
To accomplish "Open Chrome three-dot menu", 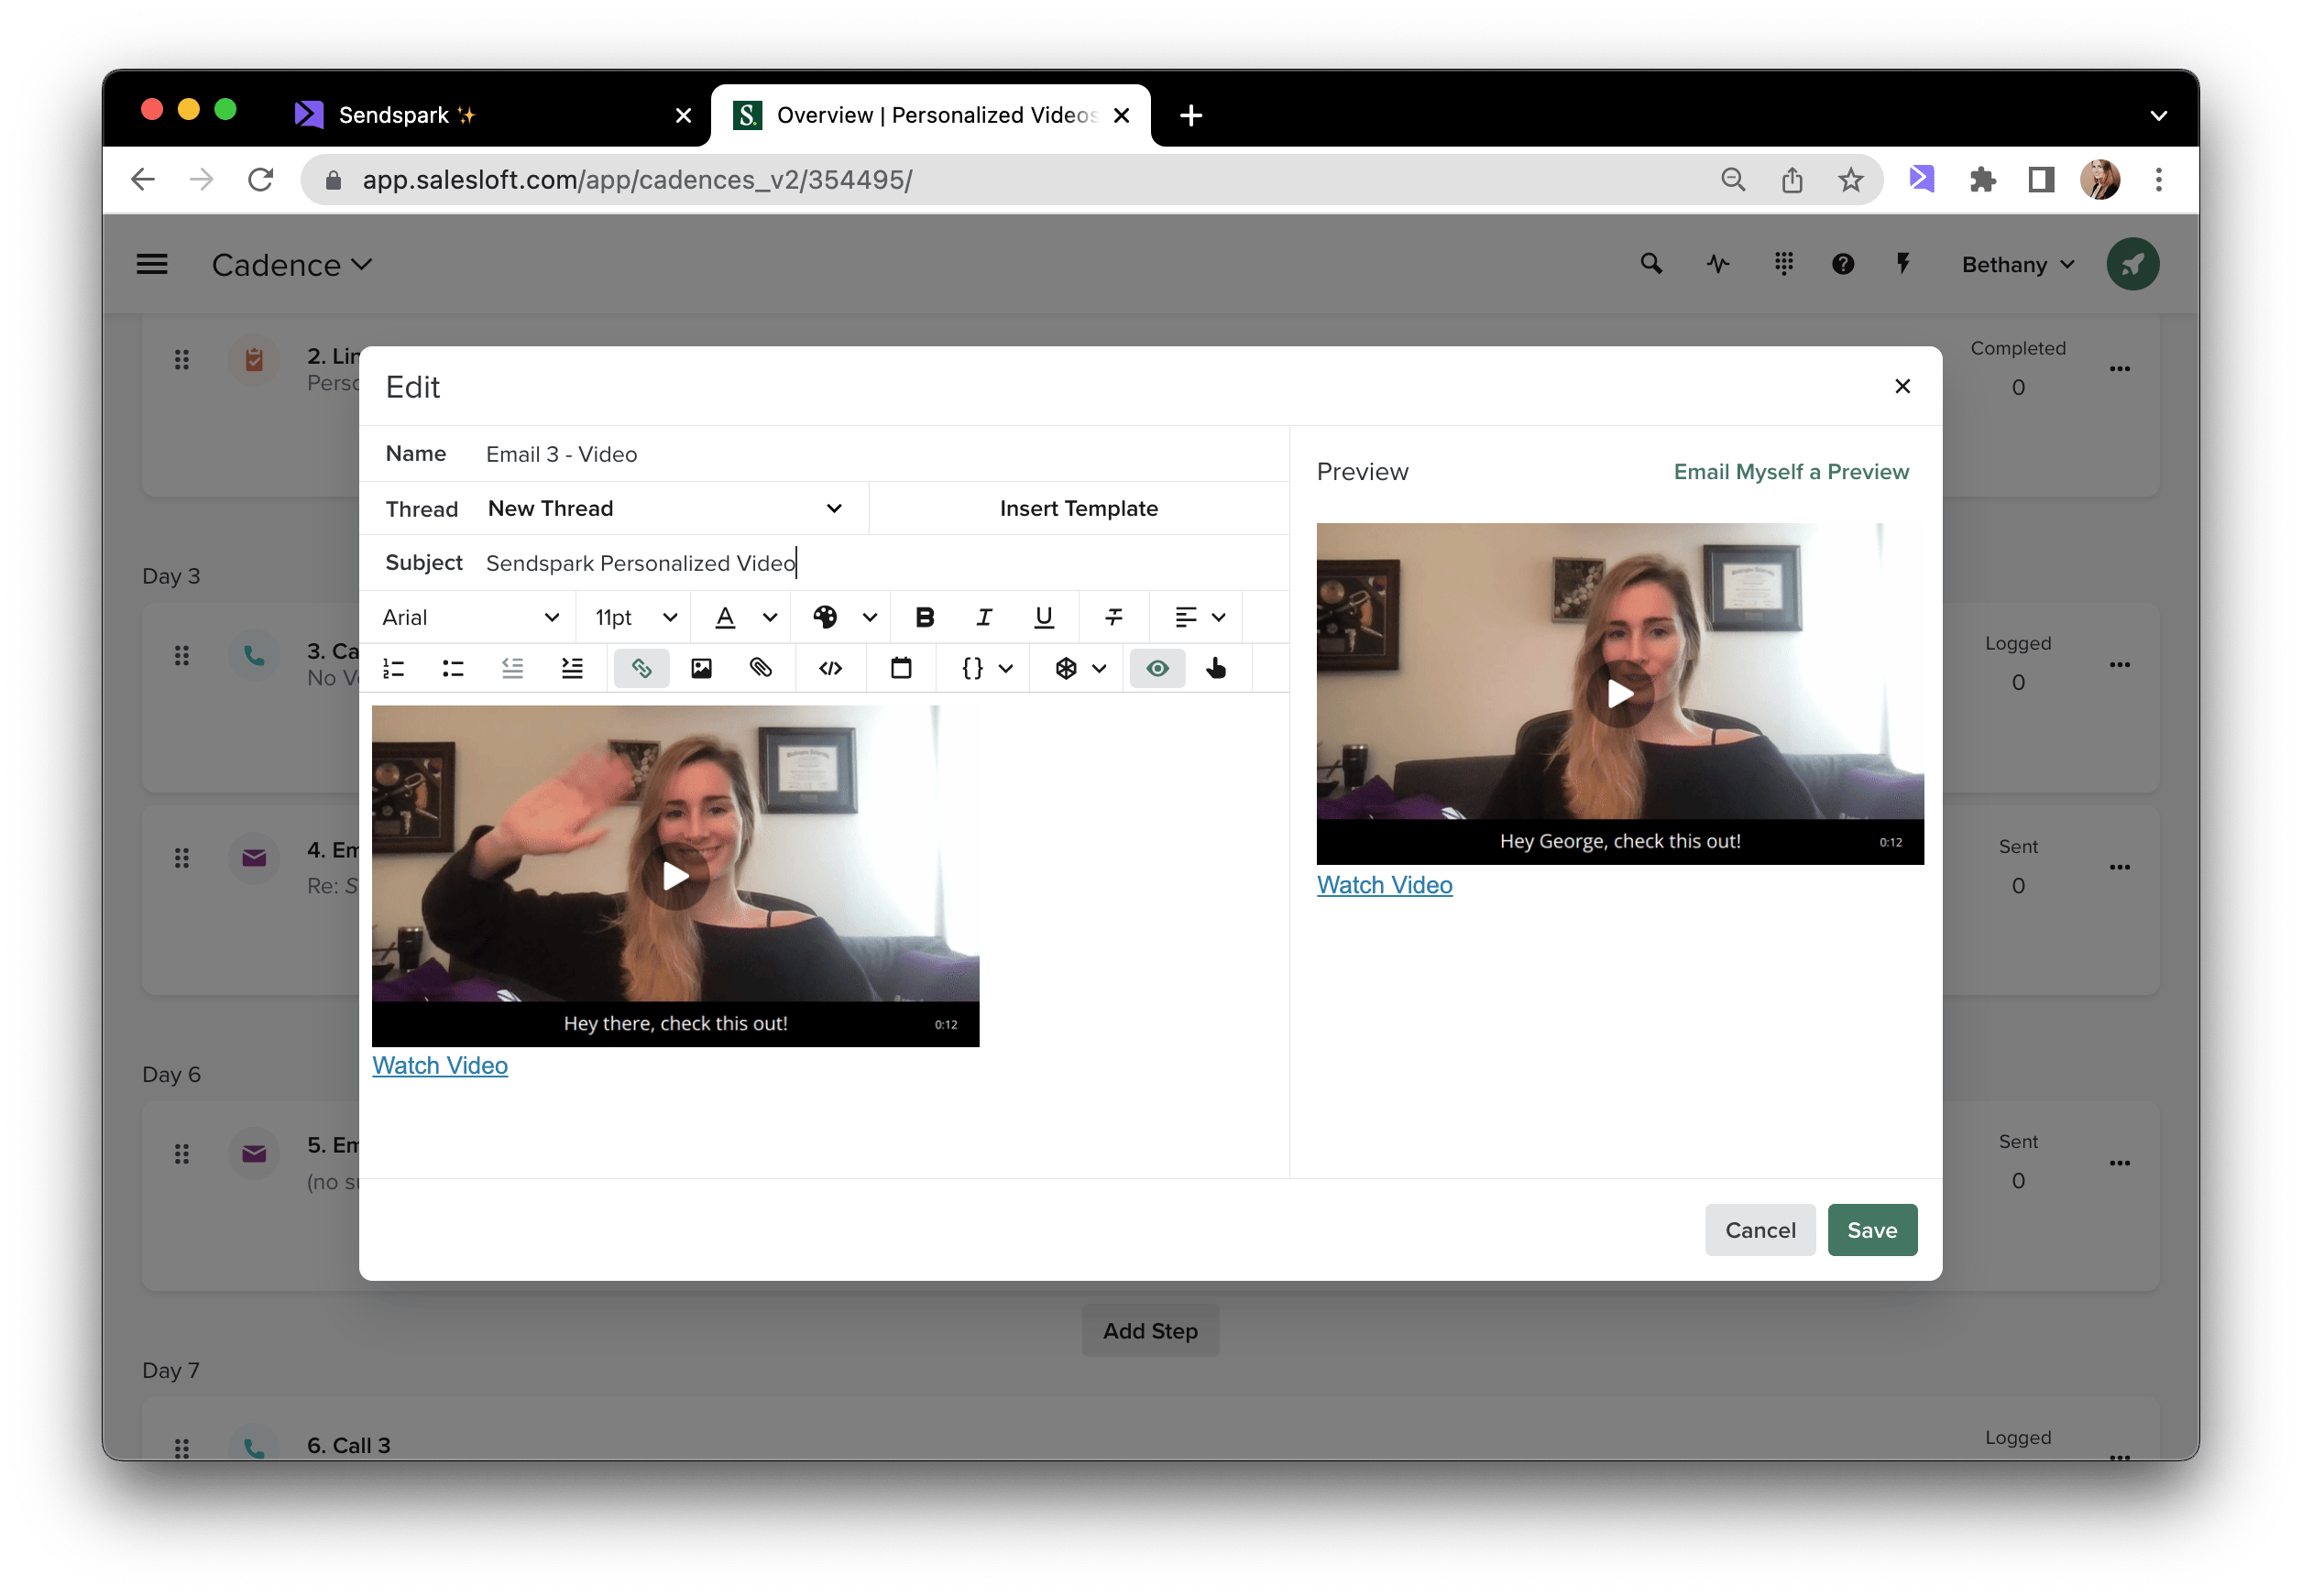I will tap(2158, 180).
